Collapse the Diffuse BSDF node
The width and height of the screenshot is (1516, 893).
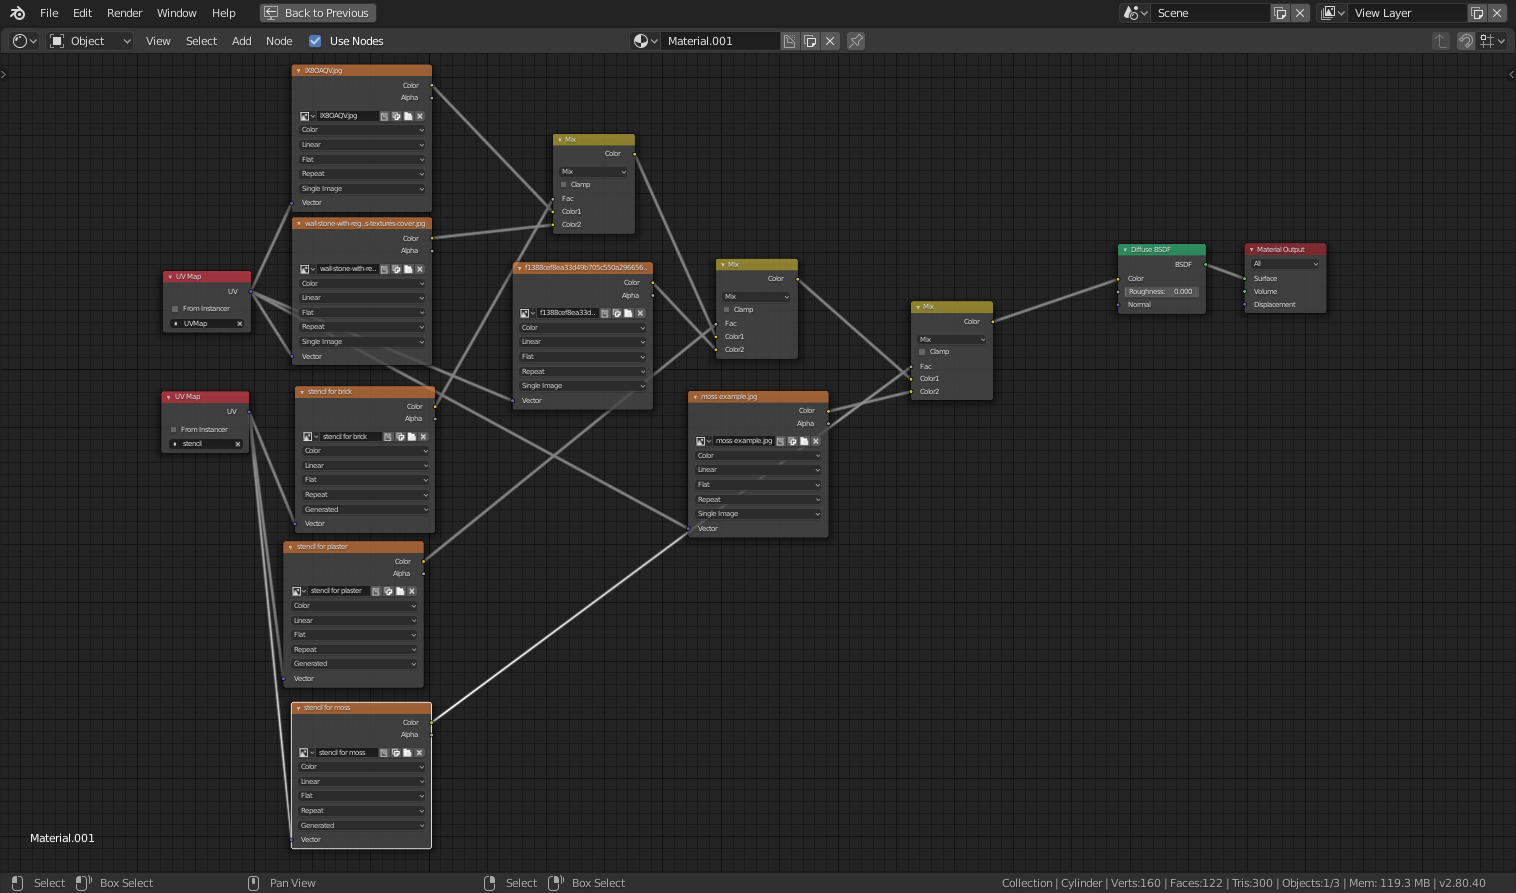coord(1125,250)
